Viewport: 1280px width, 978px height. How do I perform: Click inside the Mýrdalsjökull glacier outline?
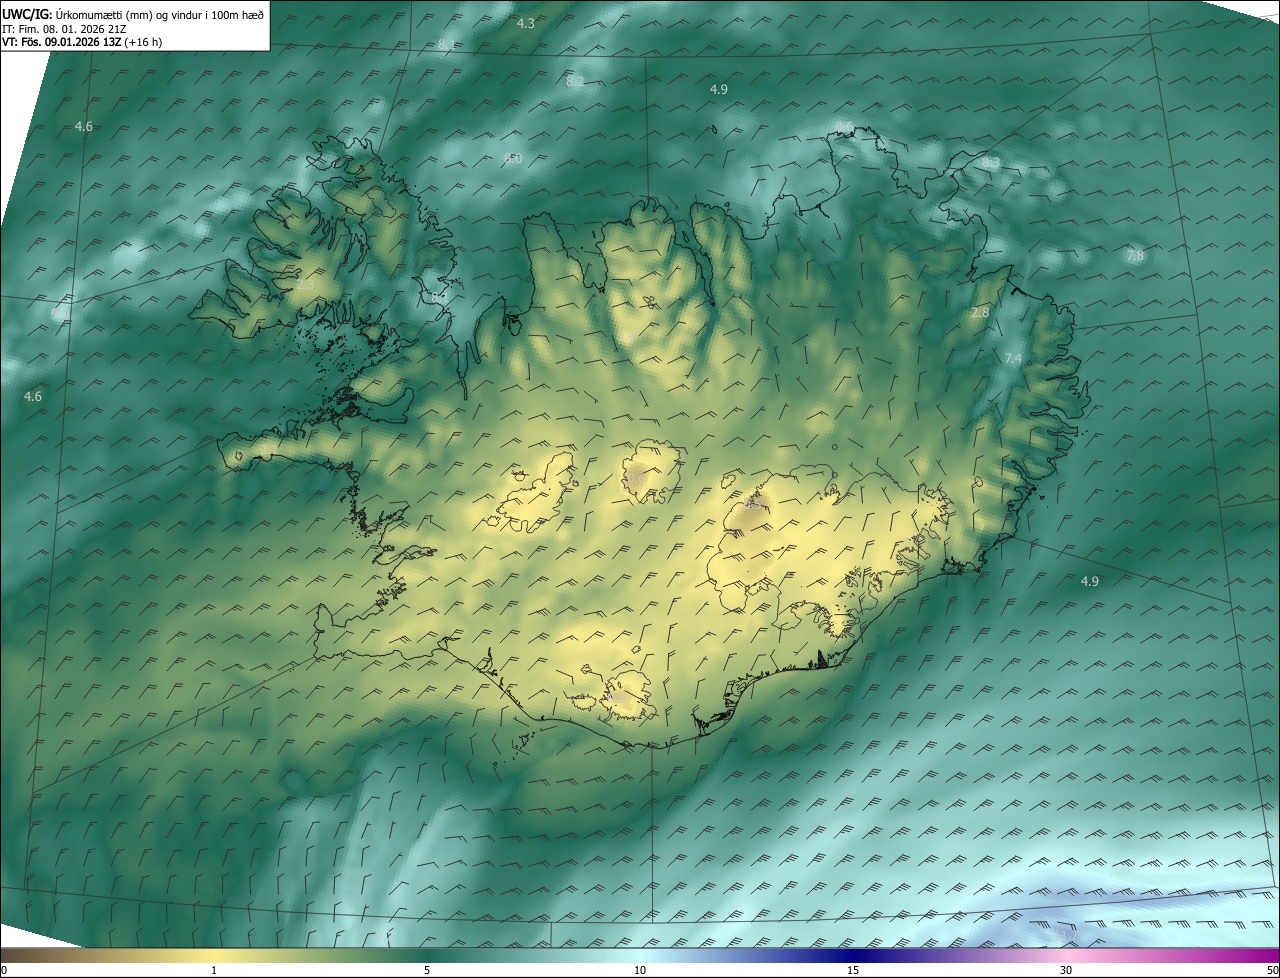click(628, 694)
